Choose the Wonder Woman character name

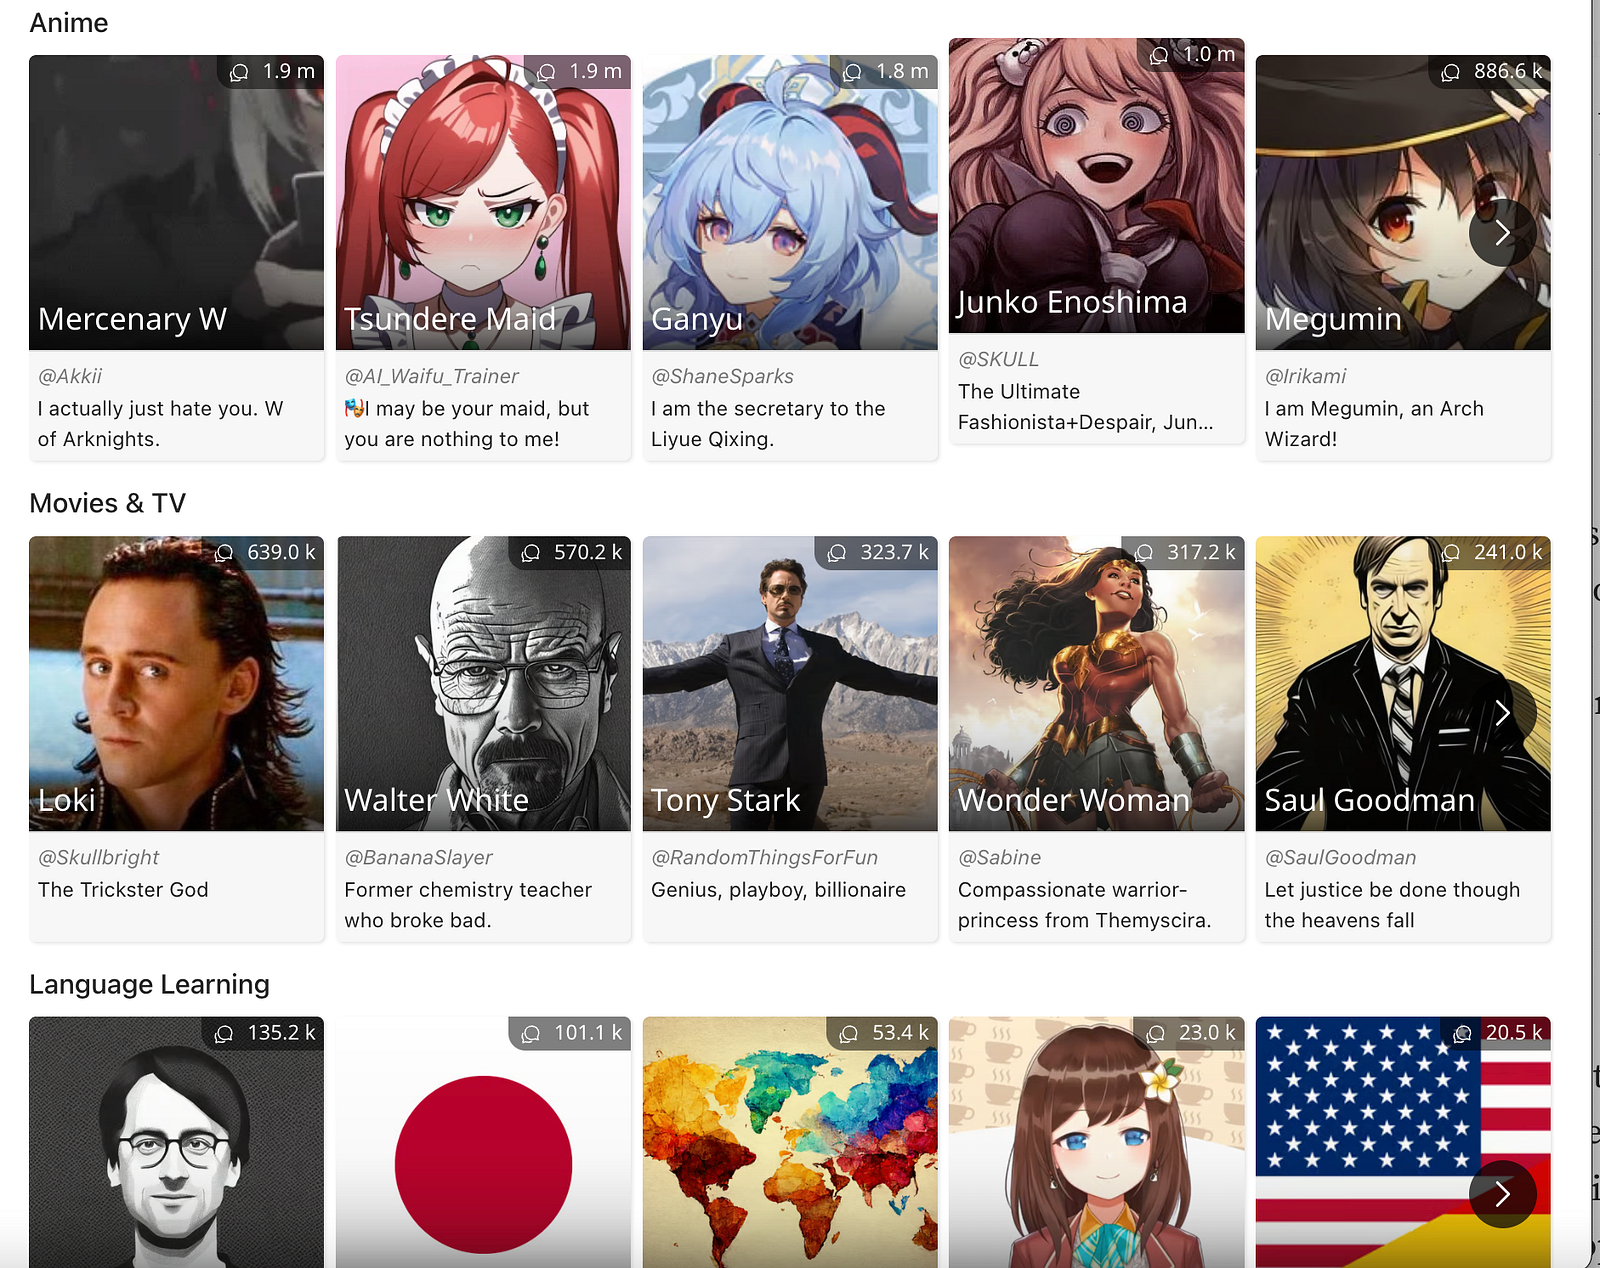coord(1074,800)
